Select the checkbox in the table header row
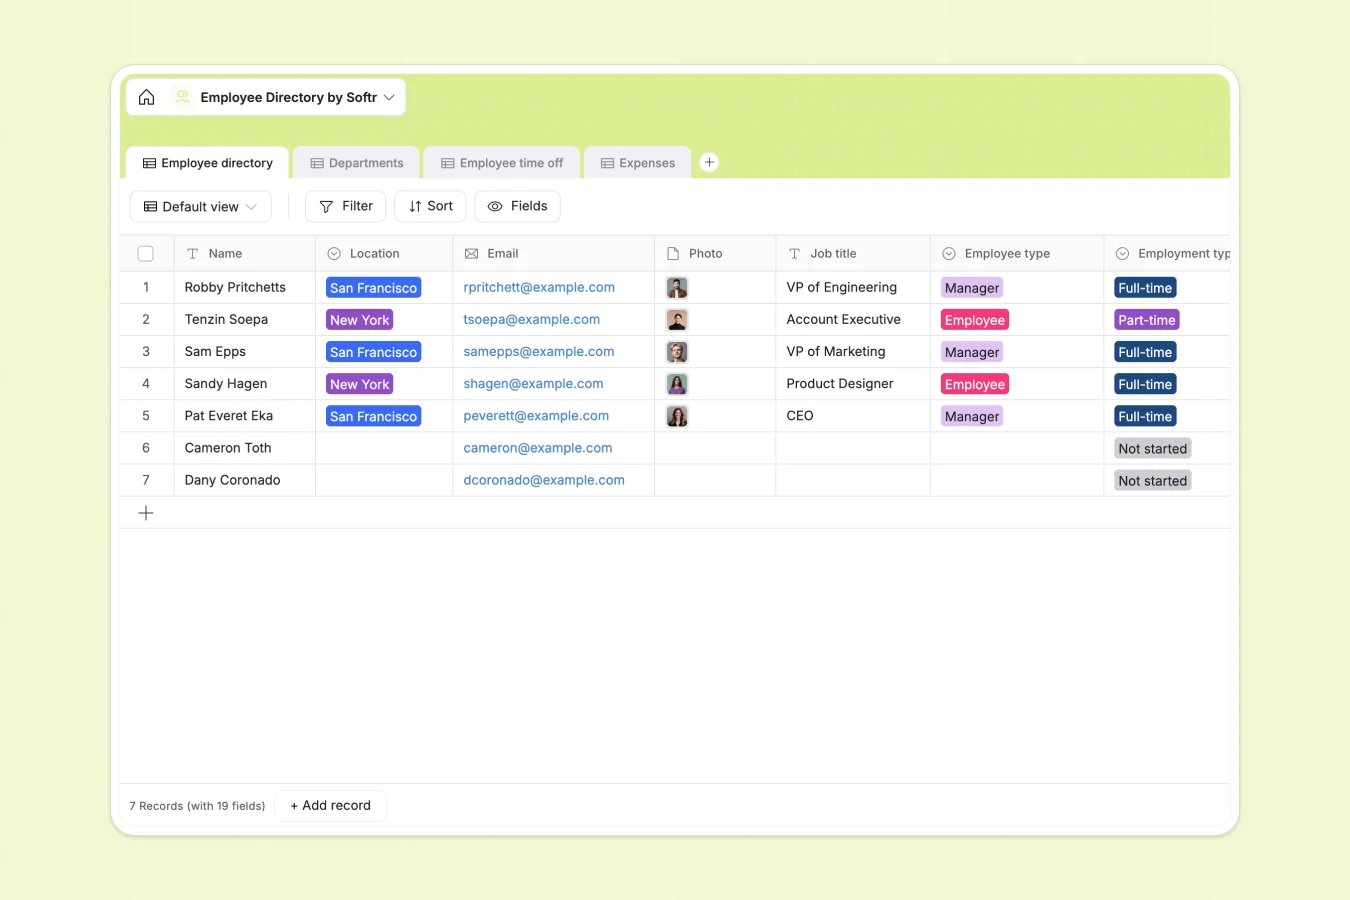This screenshot has height=900, width=1350. [x=145, y=253]
